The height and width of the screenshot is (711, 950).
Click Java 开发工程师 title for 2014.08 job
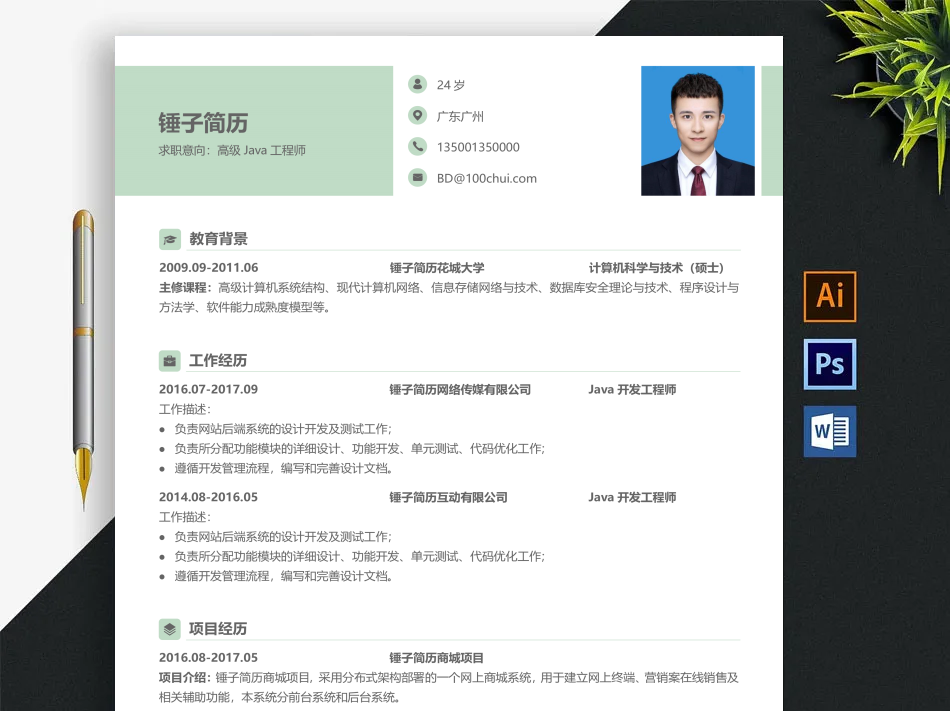[x=632, y=497]
